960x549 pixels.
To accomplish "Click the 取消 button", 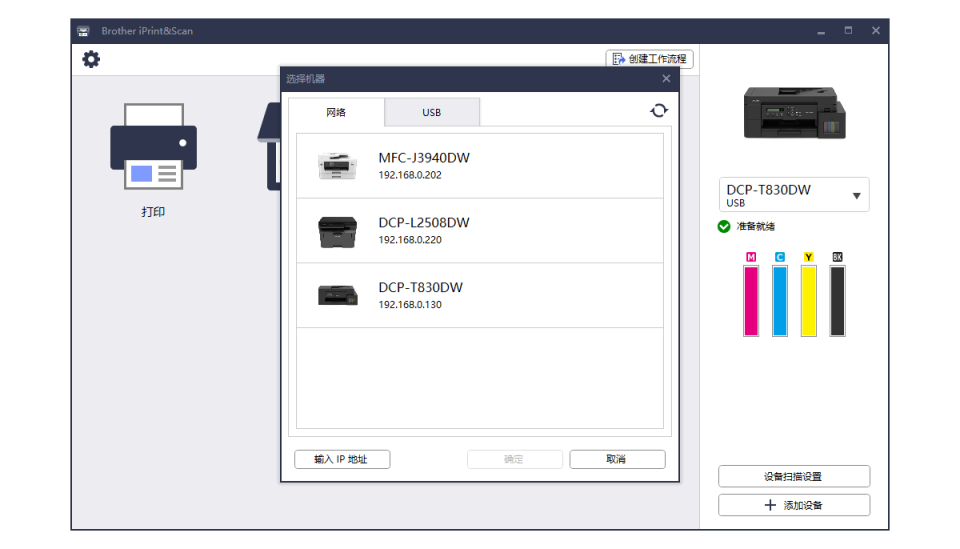I will tap(617, 460).
